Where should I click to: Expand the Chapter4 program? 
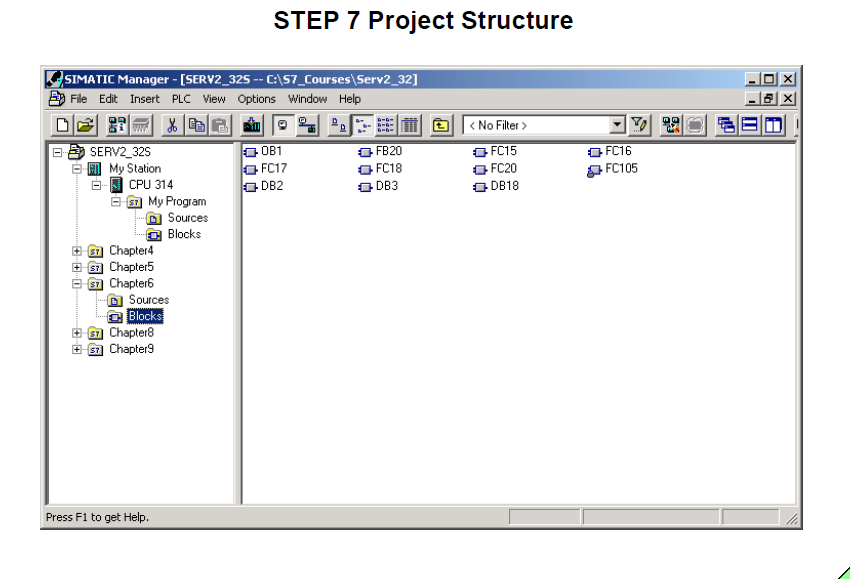pos(77,251)
